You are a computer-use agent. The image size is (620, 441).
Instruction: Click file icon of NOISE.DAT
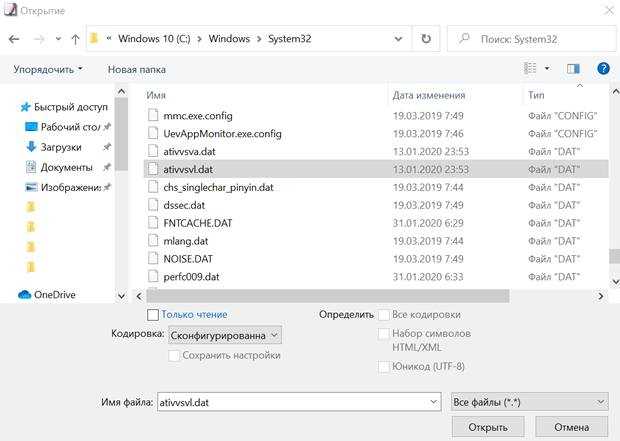tap(153, 259)
